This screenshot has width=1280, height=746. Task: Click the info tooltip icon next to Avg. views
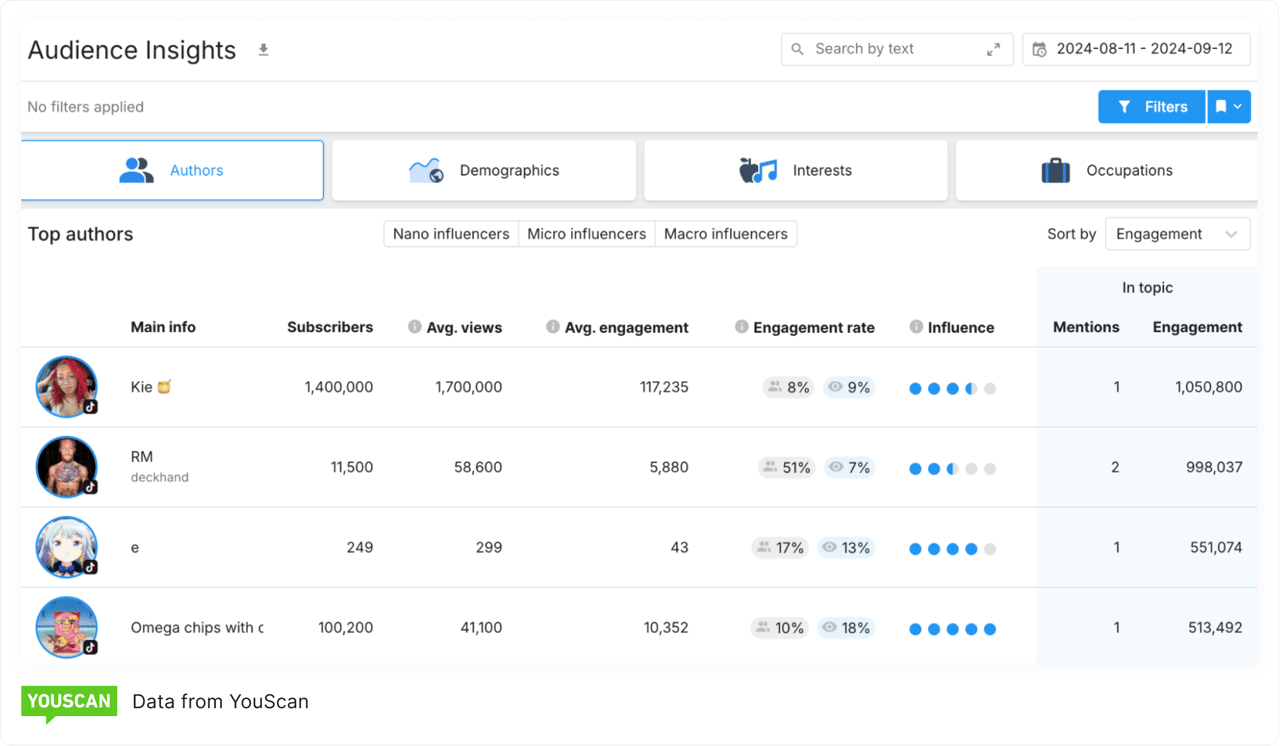tap(413, 327)
